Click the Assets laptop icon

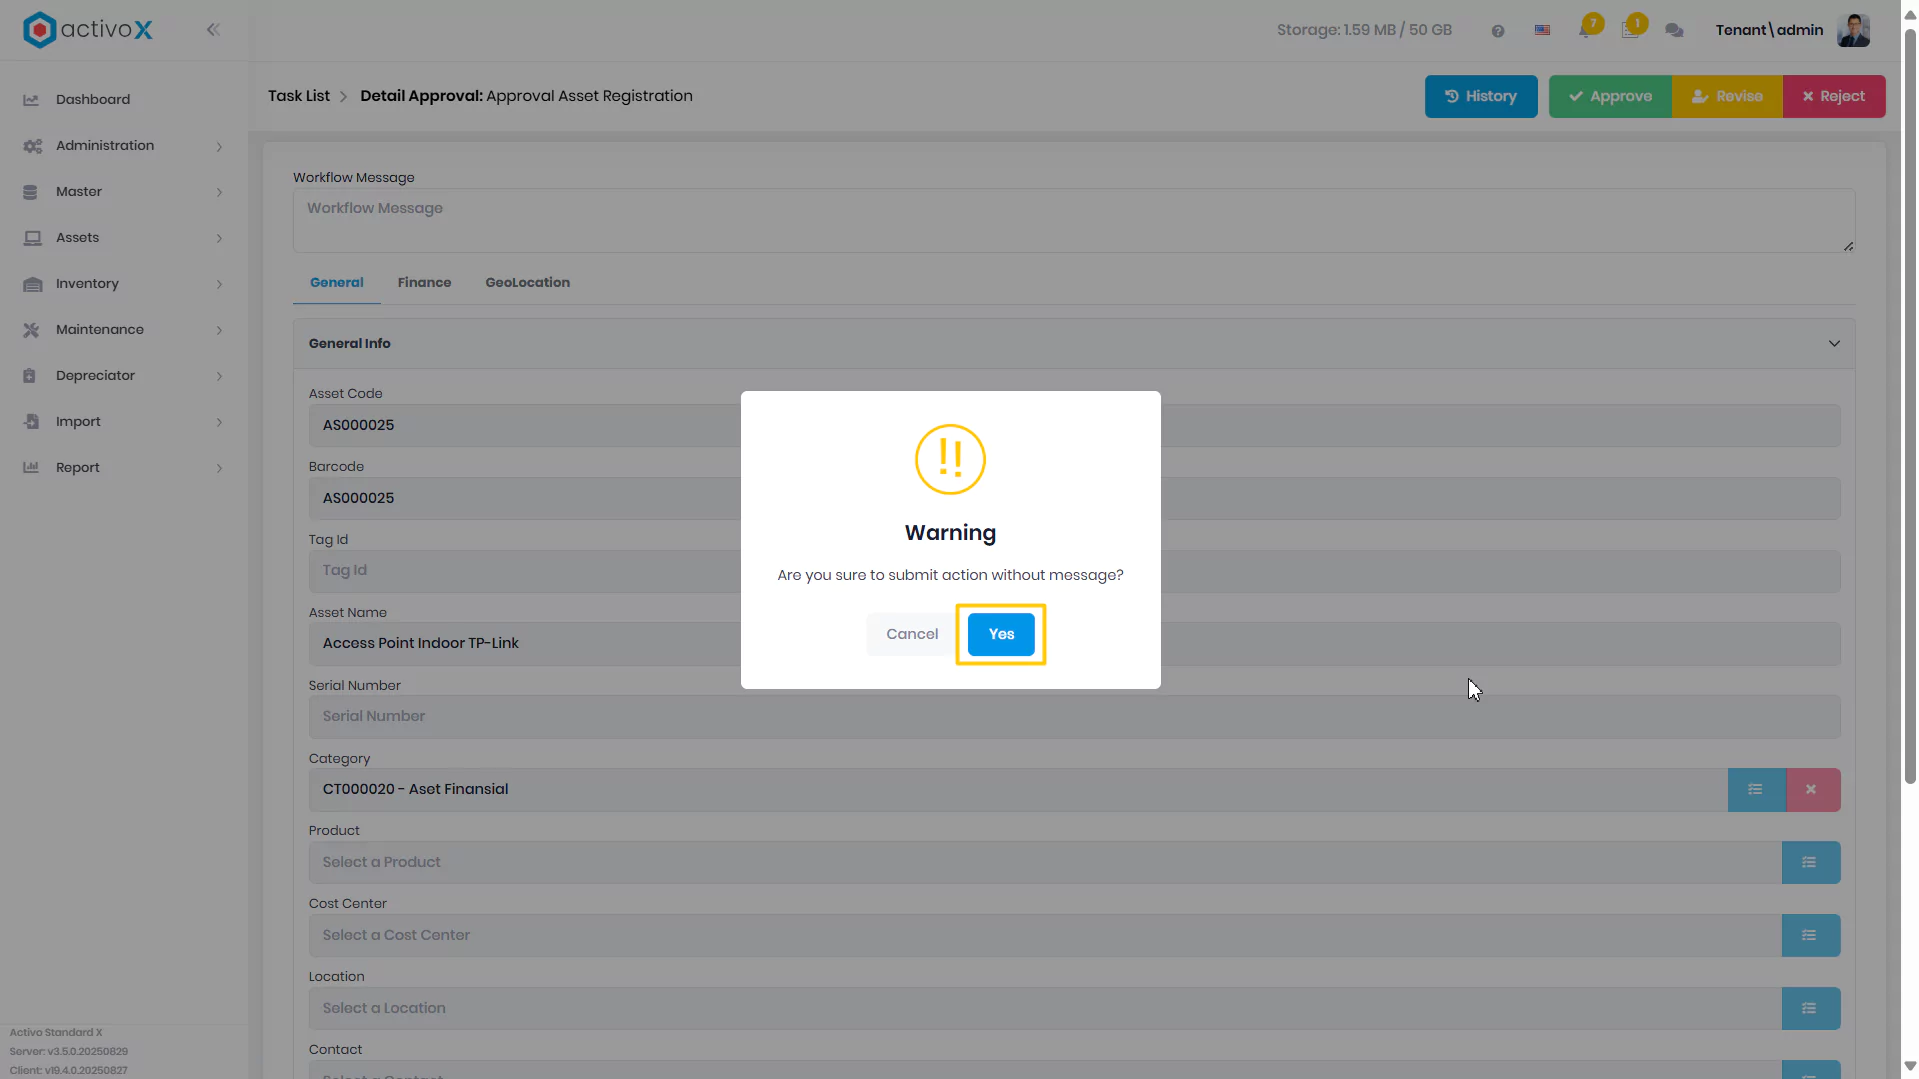32,238
